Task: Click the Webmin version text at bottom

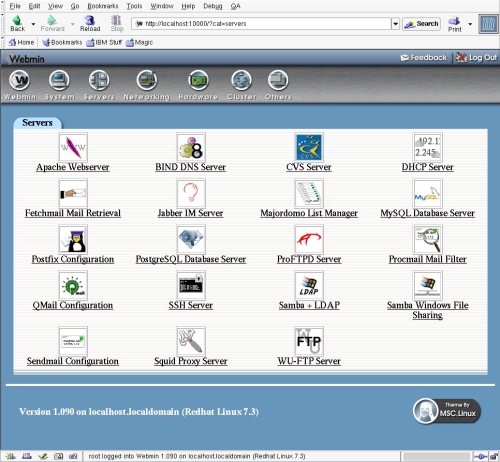Action: click(139, 412)
